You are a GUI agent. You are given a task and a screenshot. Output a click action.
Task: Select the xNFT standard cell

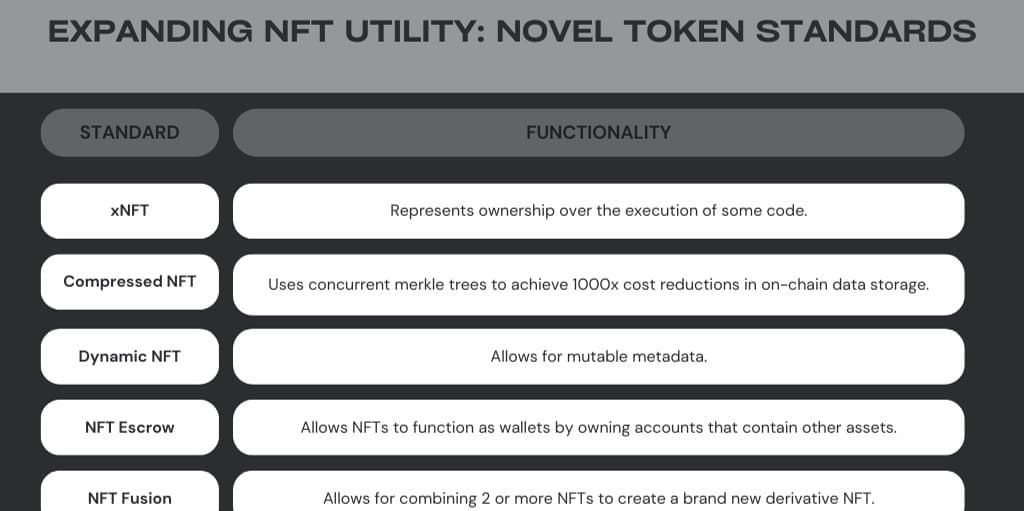click(x=130, y=211)
